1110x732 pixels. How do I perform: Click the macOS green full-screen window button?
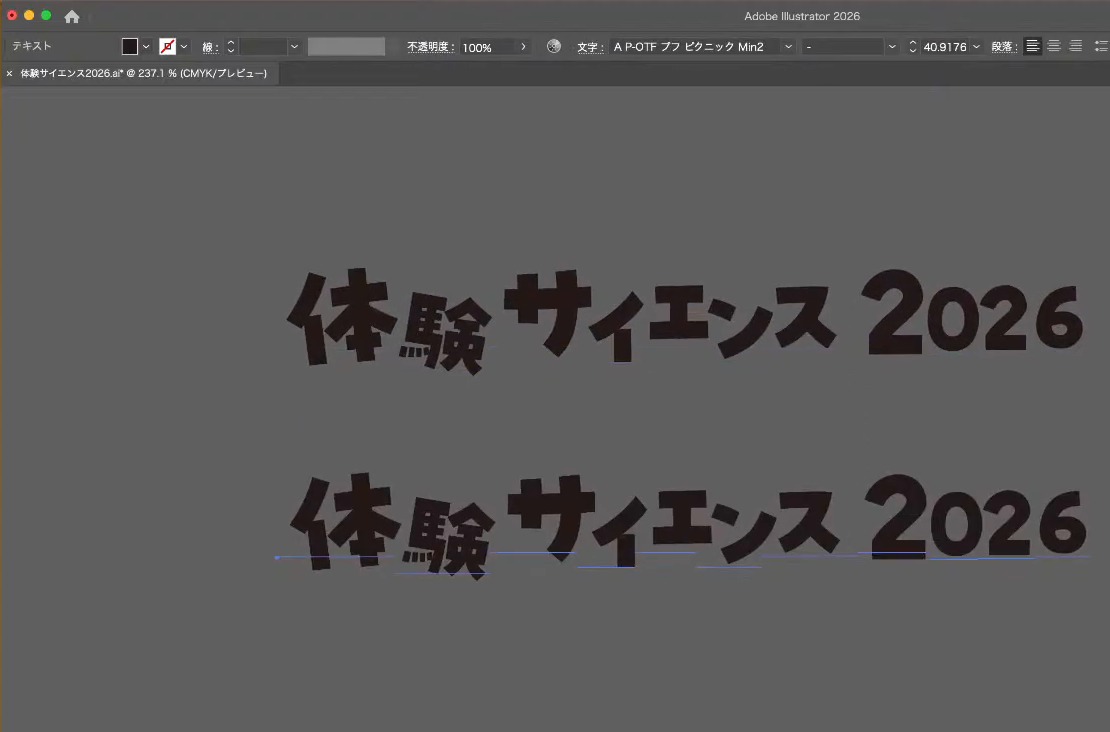click(x=46, y=16)
